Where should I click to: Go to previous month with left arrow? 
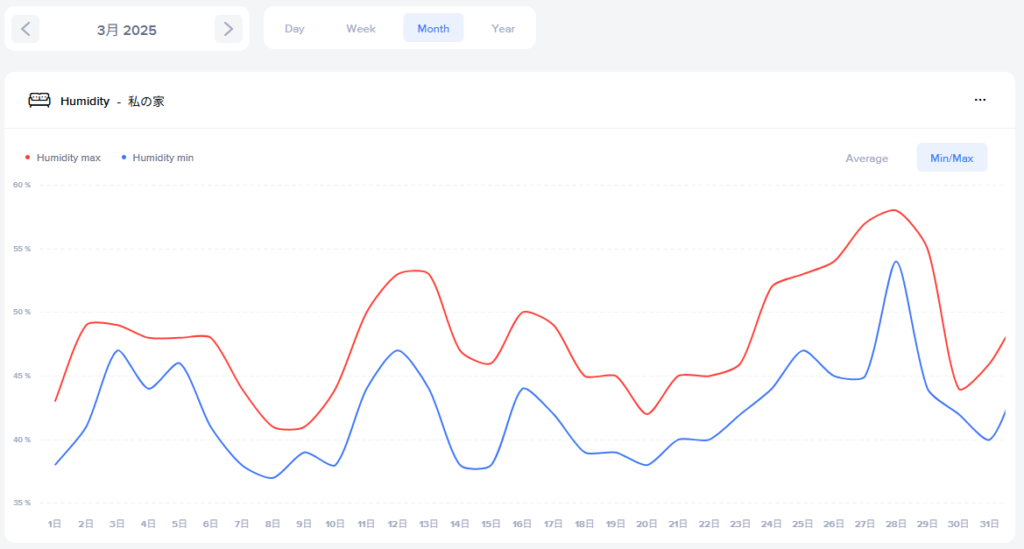coord(25,29)
